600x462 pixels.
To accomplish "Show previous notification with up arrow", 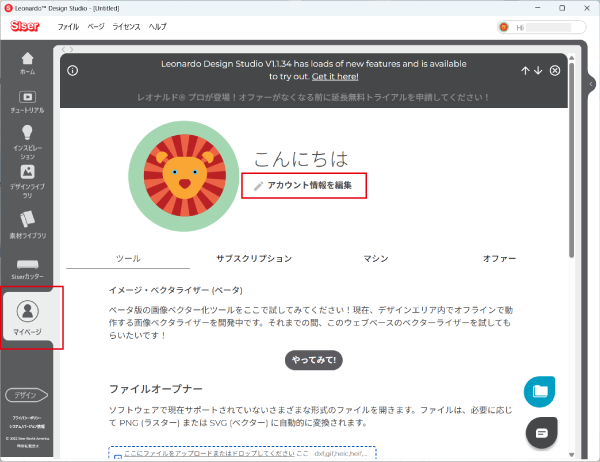I will tap(525, 70).
